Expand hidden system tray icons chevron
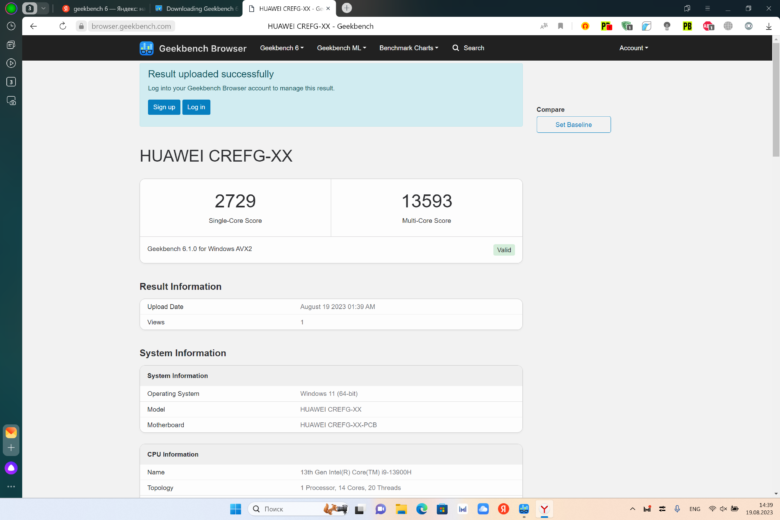Image resolution: width=780 pixels, height=520 pixels. click(632, 509)
